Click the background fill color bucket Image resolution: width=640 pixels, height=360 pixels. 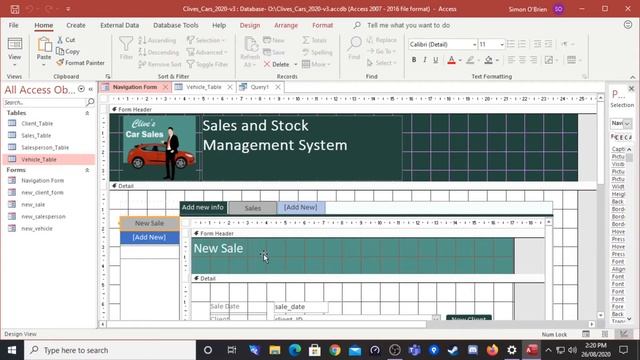pyautogui.click(x=488, y=60)
